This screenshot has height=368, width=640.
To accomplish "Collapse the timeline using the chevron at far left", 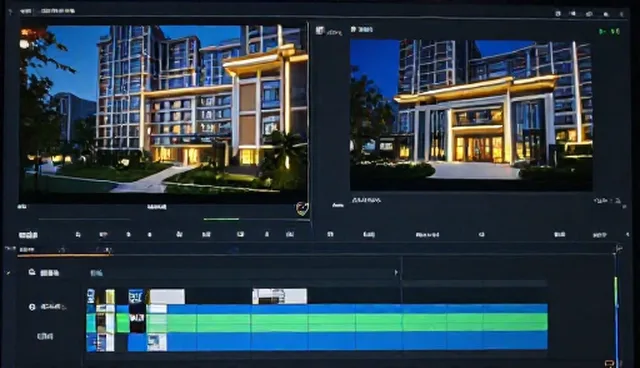I will point(8,272).
